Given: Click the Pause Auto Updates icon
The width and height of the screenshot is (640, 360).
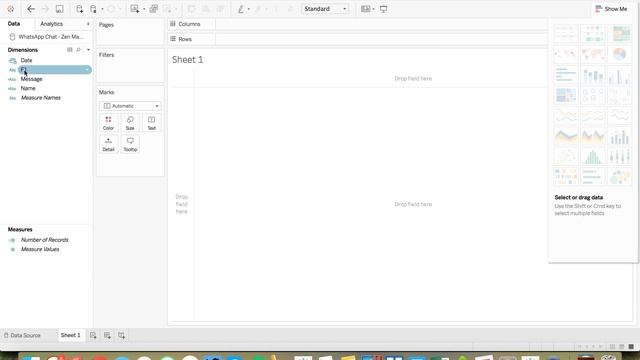Looking at the screenshot, I should (93, 9).
